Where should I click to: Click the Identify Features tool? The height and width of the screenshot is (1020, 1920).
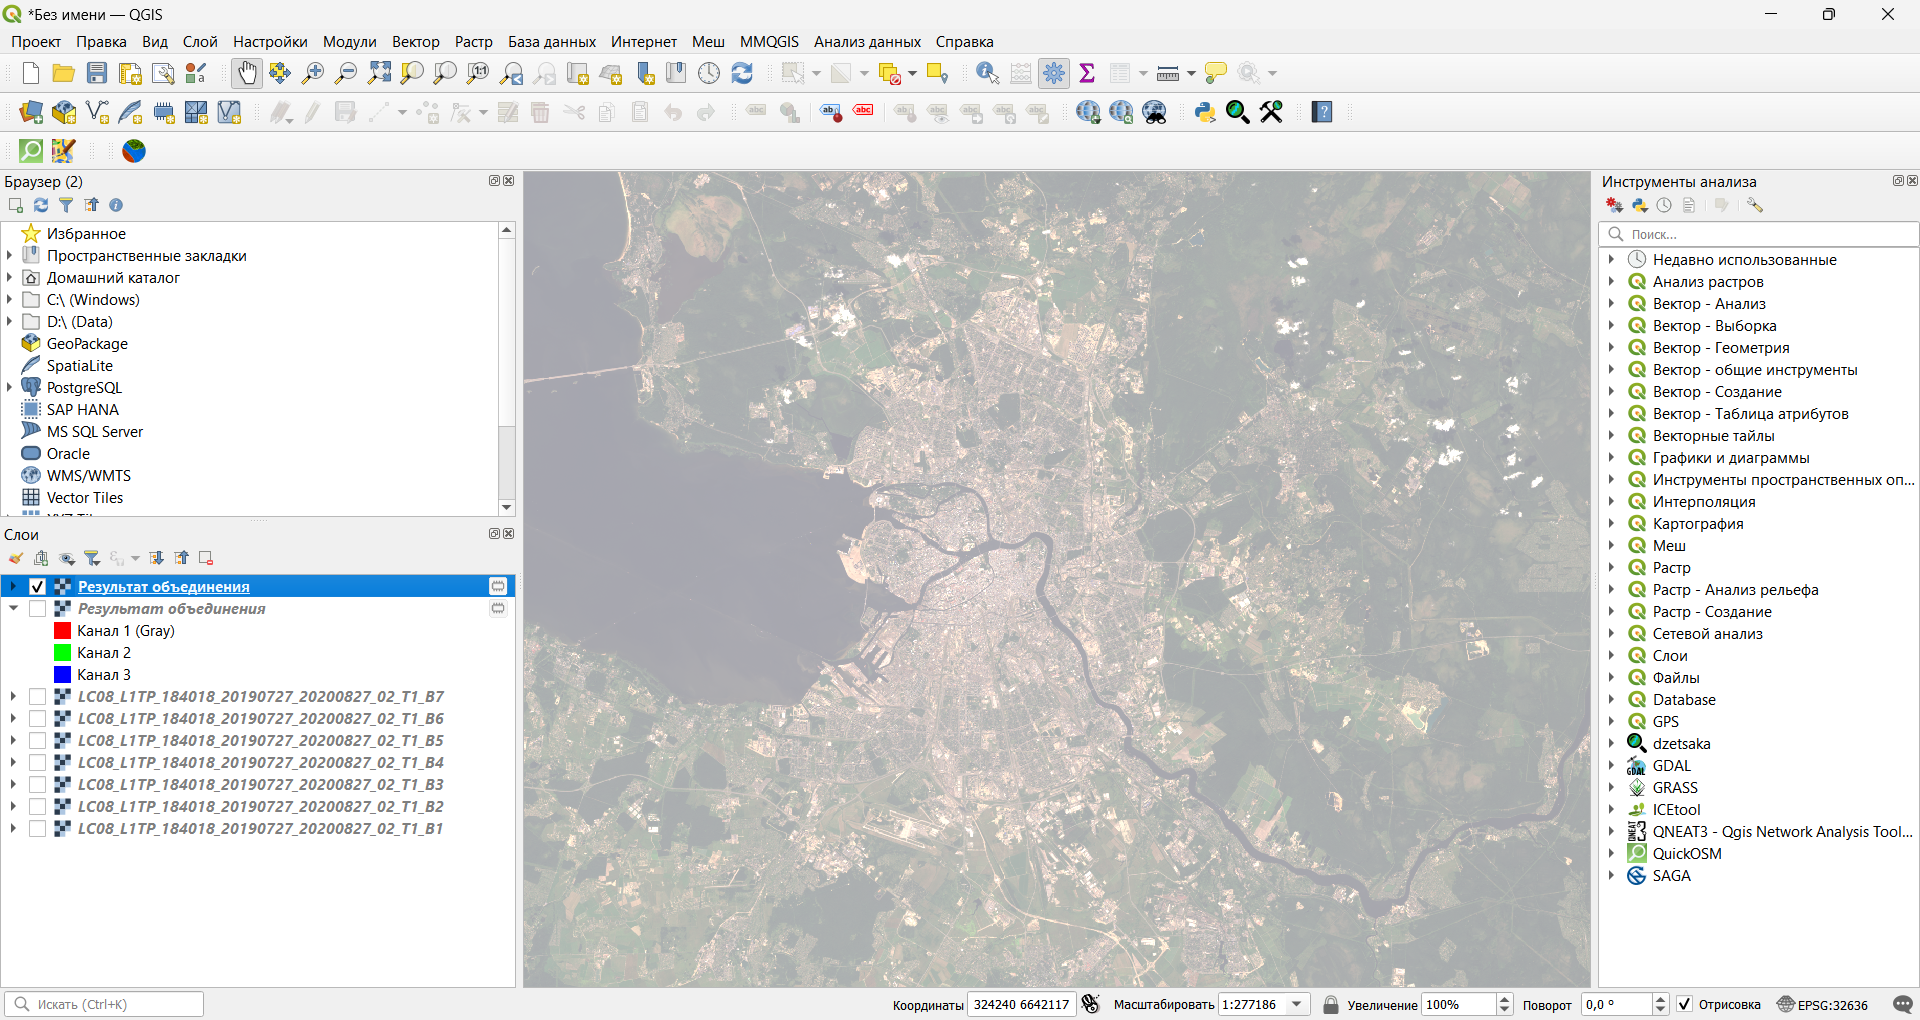pyautogui.click(x=987, y=73)
